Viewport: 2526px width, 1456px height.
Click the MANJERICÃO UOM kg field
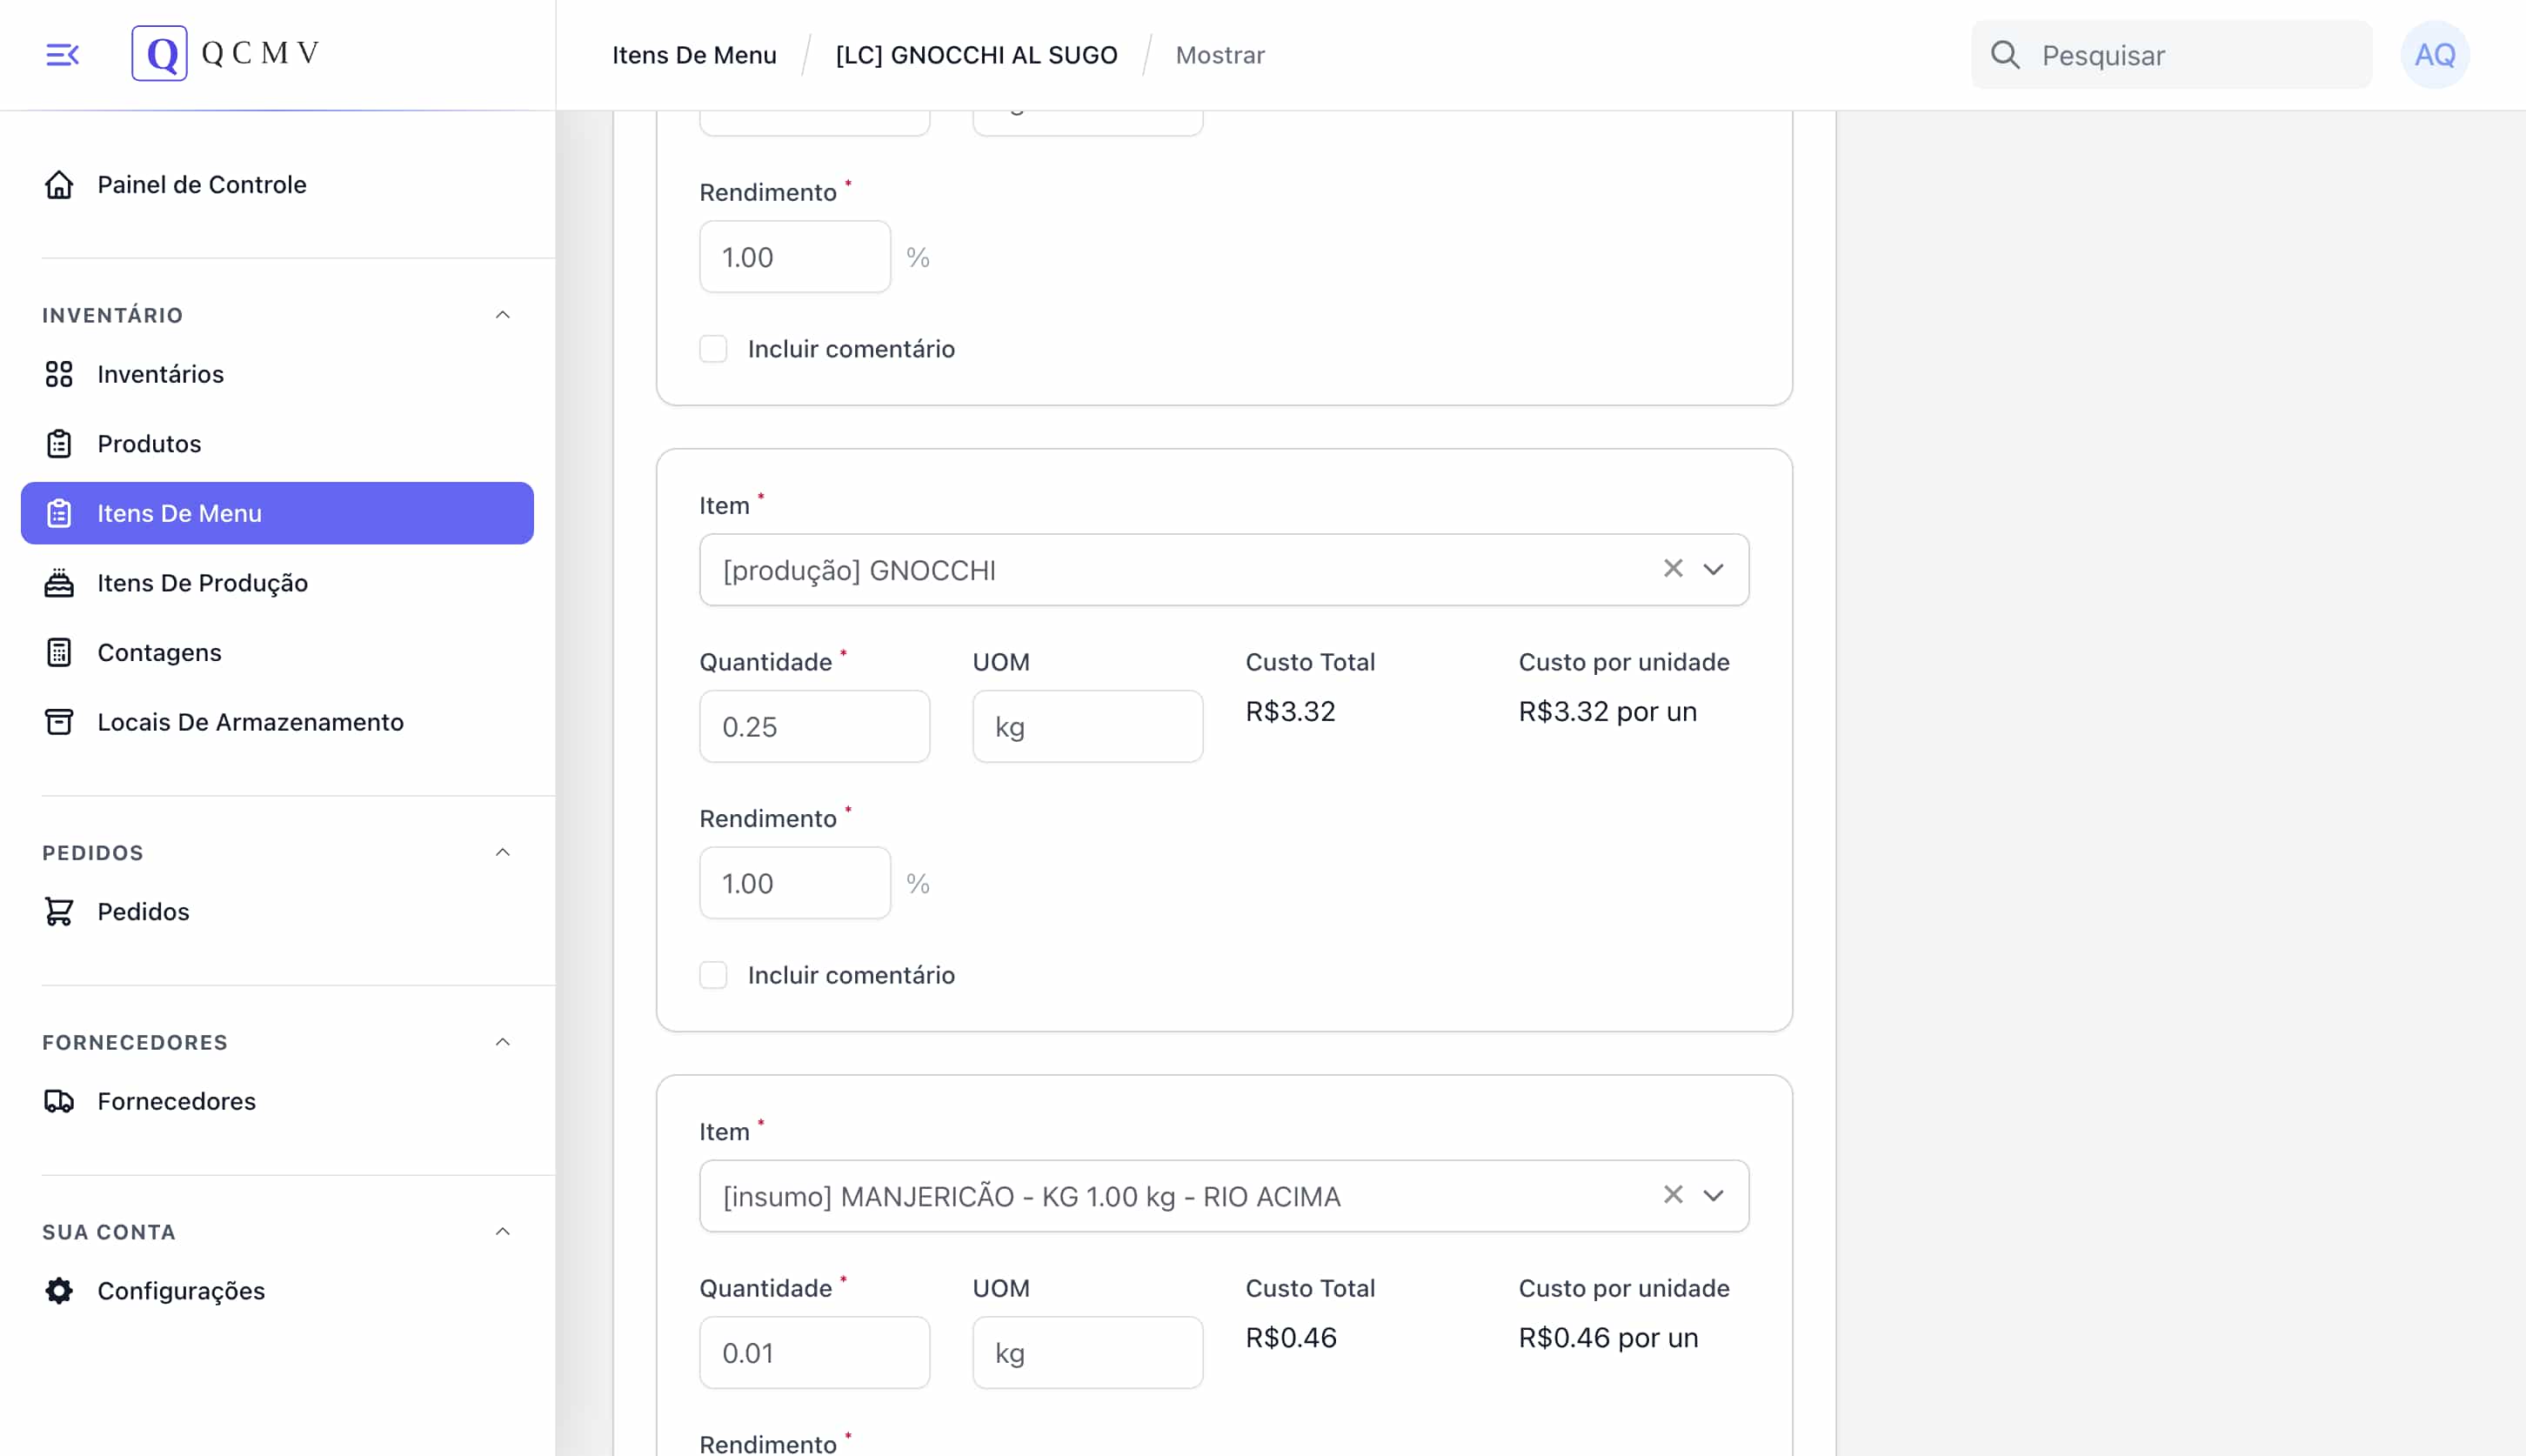1087,1352
